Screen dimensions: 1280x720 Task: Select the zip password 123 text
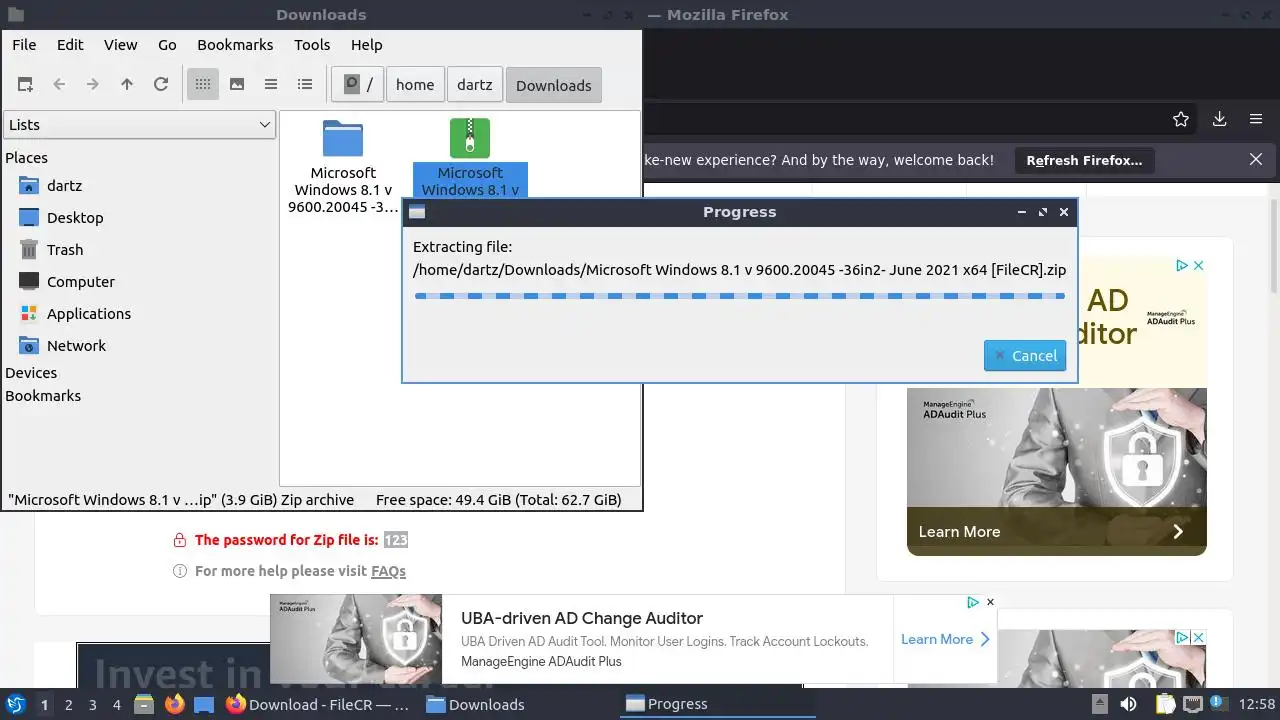tap(396, 540)
